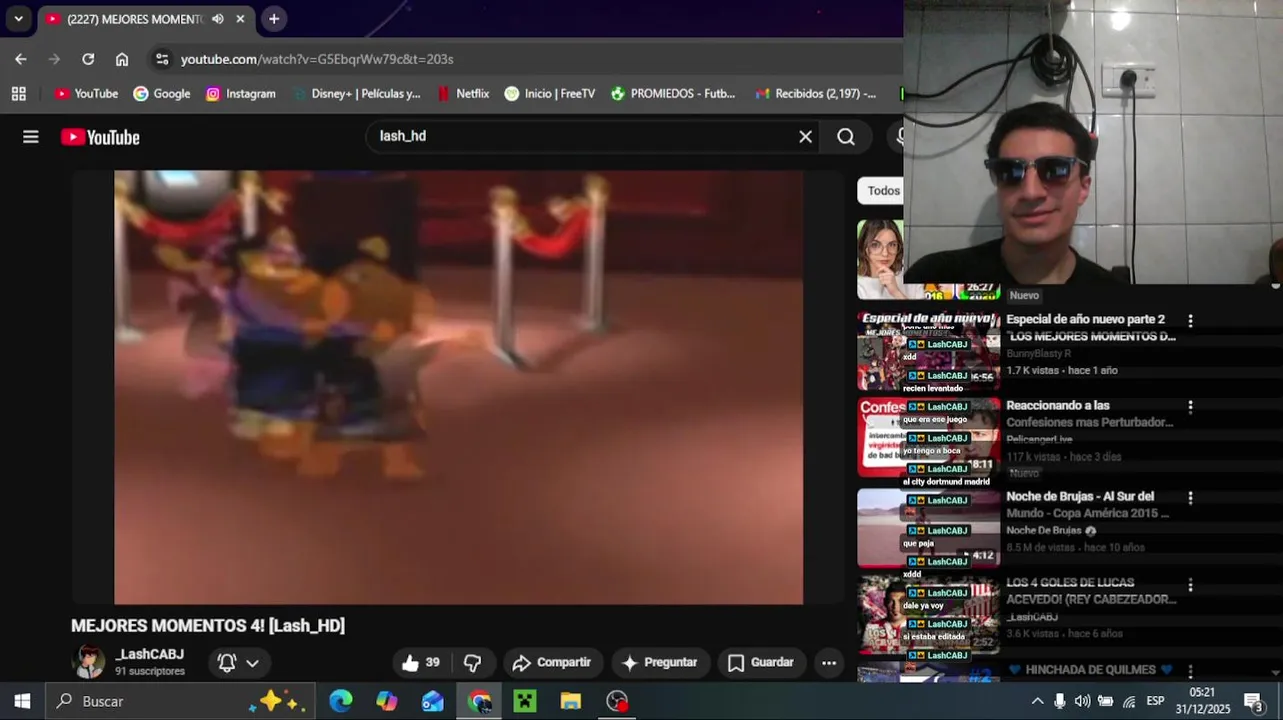This screenshot has width=1283, height=720.
Task: Open the Windows notification center
Action: pos(1254,701)
